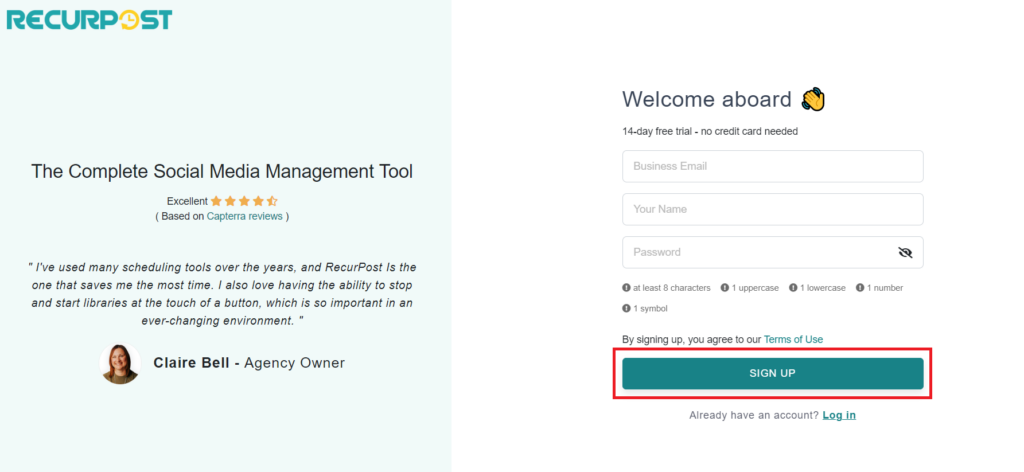Open the Terms of Use link
This screenshot has width=1024, height=472.
793,339
